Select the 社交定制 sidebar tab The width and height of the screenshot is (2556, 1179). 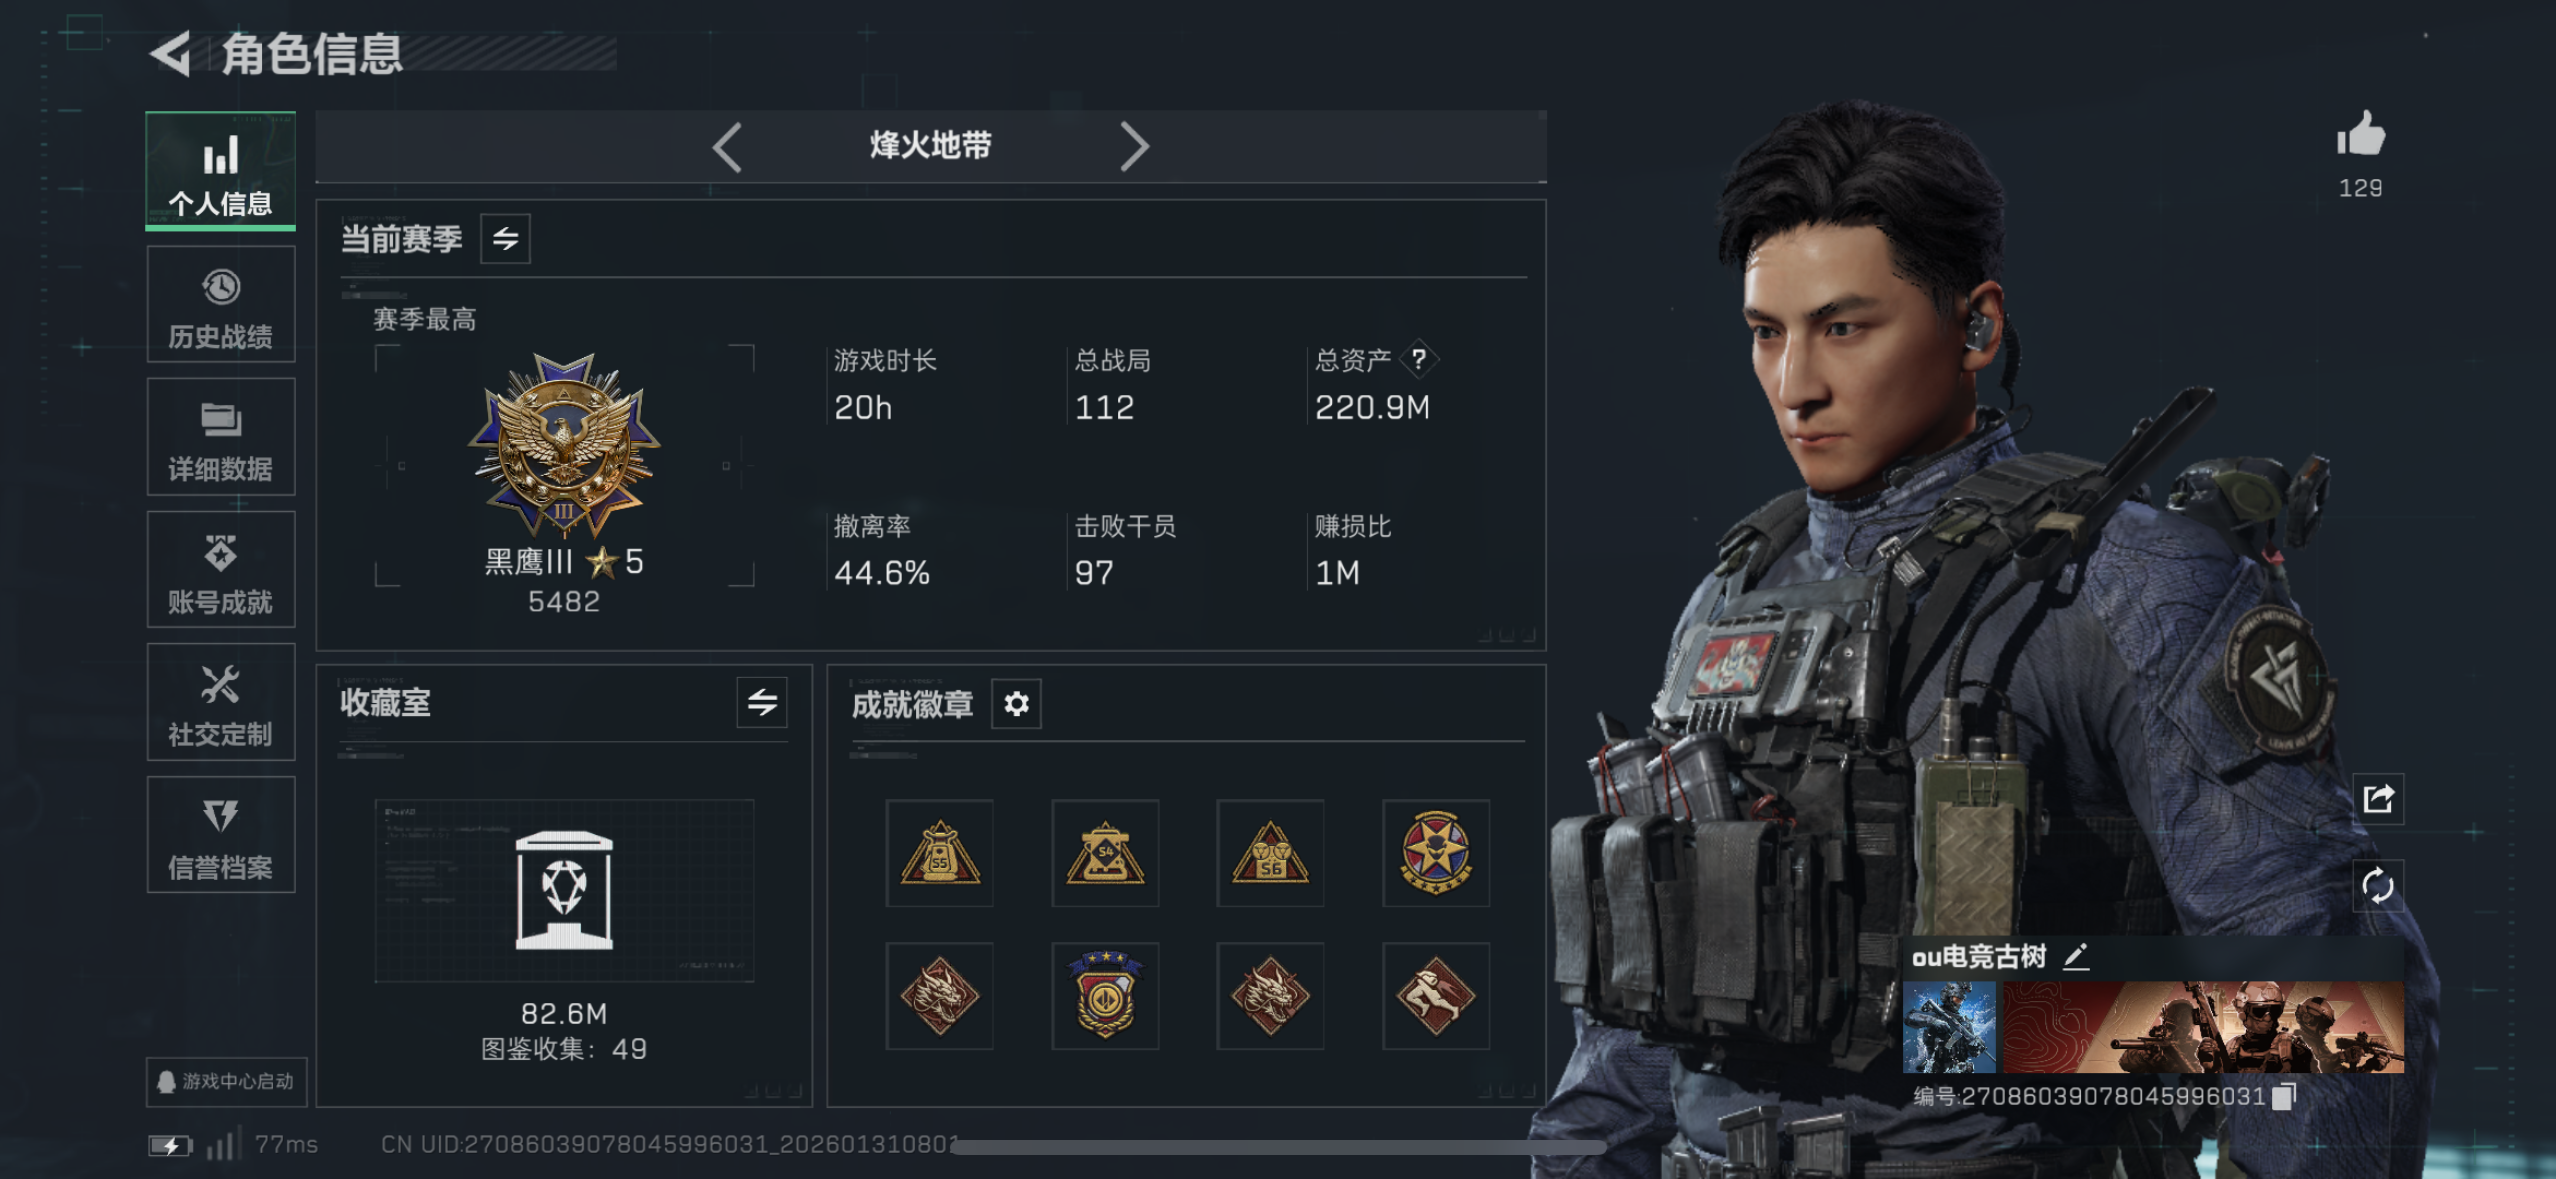tap(221, 702)
